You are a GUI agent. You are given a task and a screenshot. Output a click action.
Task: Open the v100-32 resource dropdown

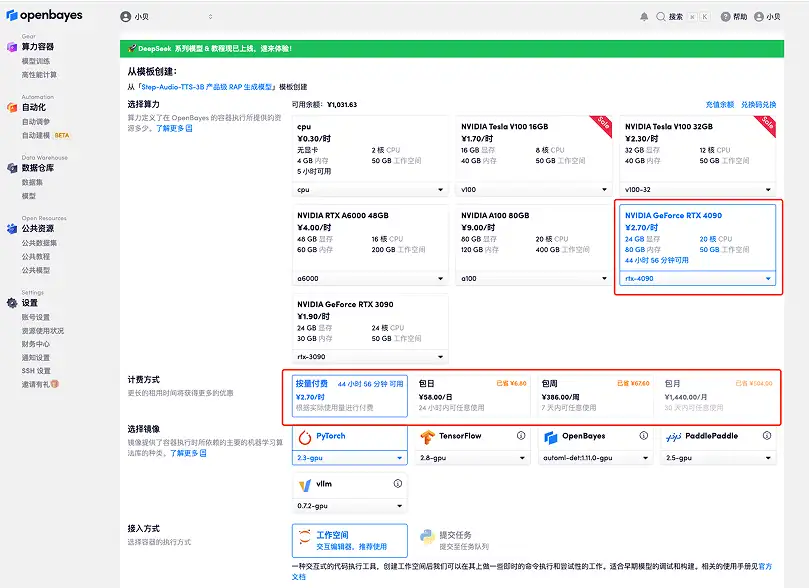(698, 190)
